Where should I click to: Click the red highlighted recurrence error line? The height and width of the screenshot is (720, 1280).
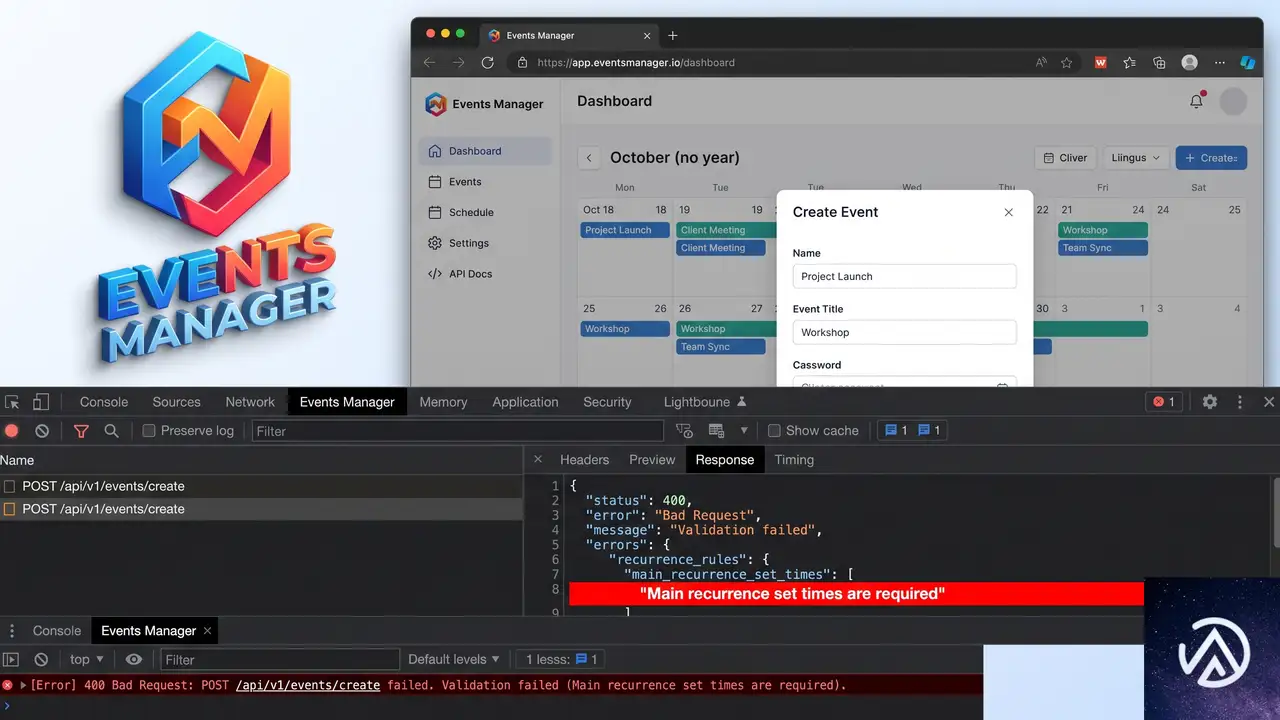856,594
